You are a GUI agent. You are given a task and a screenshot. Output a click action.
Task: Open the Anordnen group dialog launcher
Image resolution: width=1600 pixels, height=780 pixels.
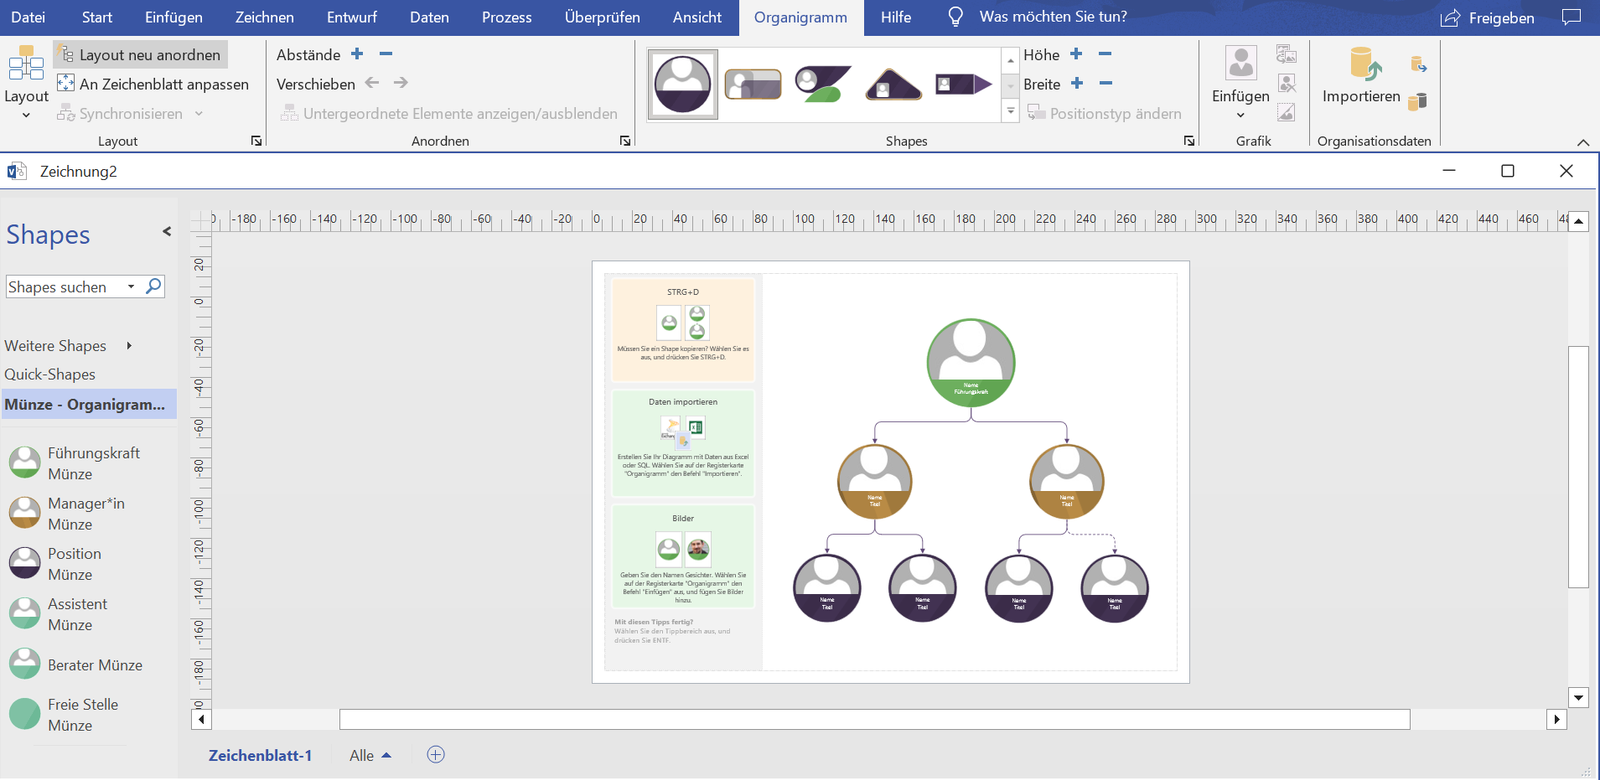pos(625,141)
